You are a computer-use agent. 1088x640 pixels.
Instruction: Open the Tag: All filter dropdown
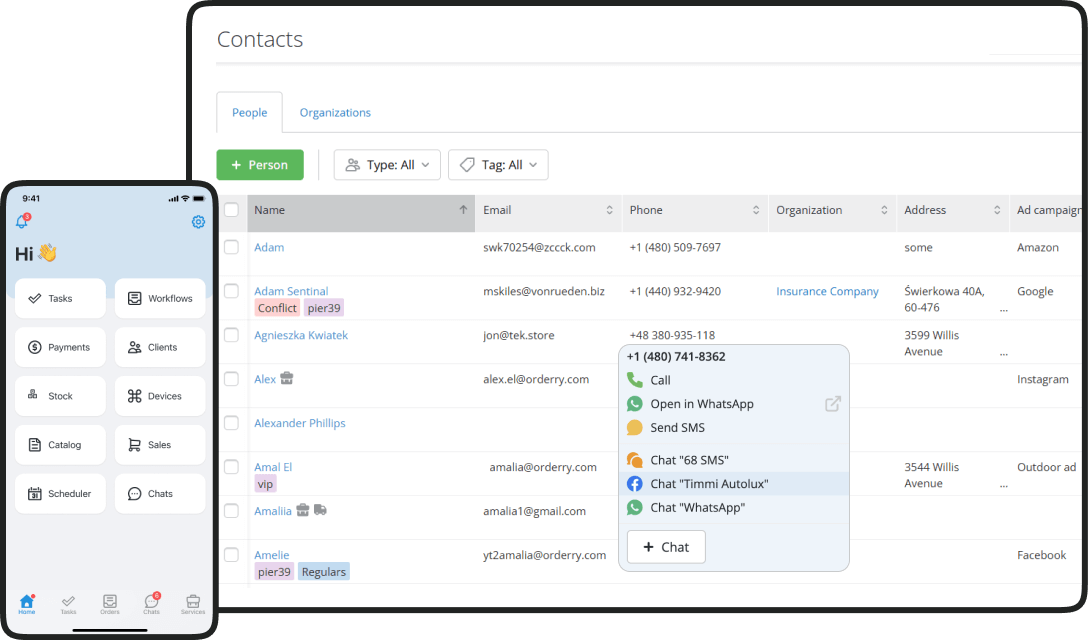tap(498, 165)
